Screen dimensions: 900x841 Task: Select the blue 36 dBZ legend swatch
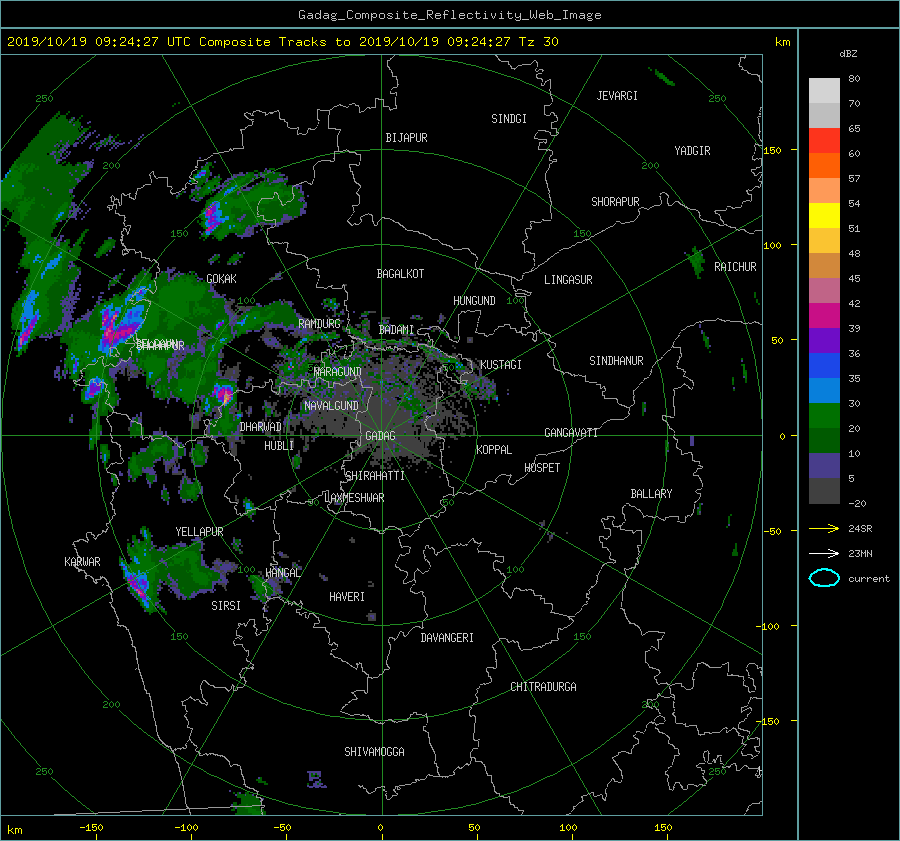[x=824, y=365]
